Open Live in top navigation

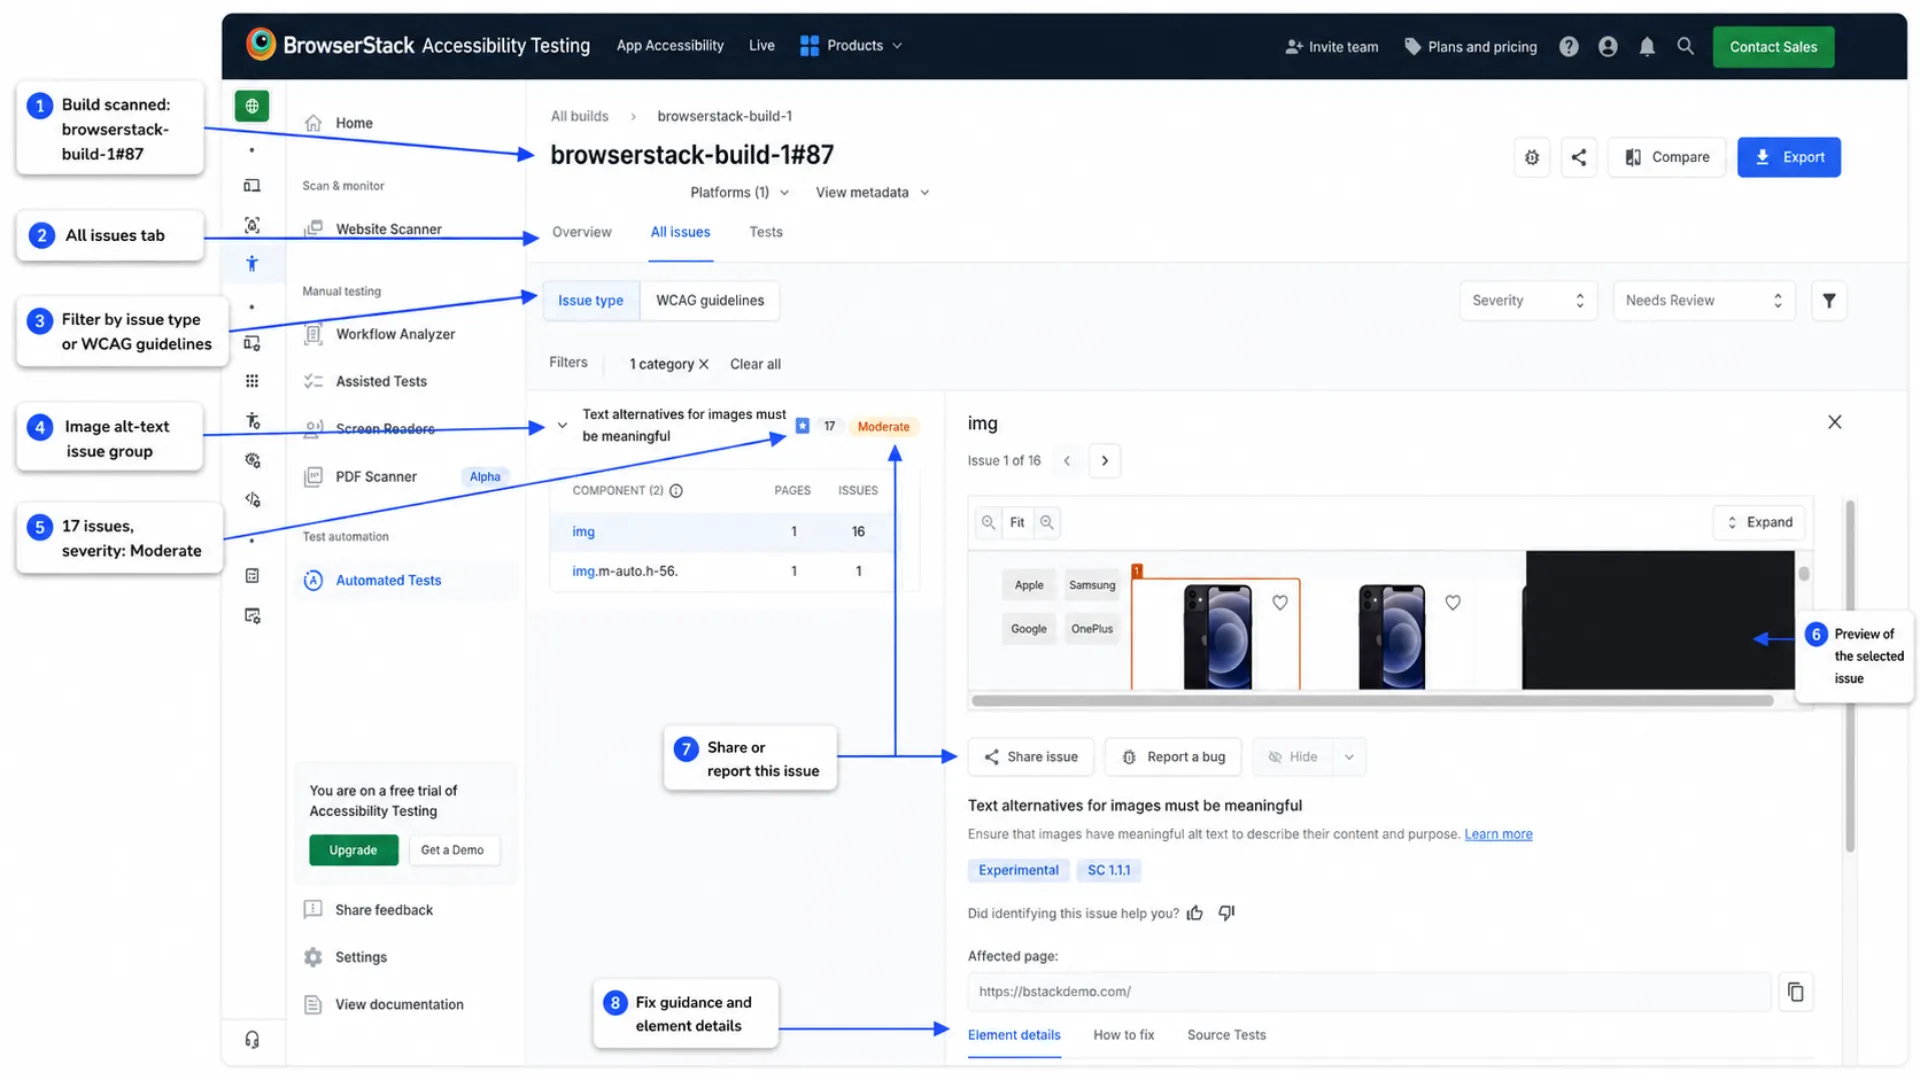(x=761, y=46)
